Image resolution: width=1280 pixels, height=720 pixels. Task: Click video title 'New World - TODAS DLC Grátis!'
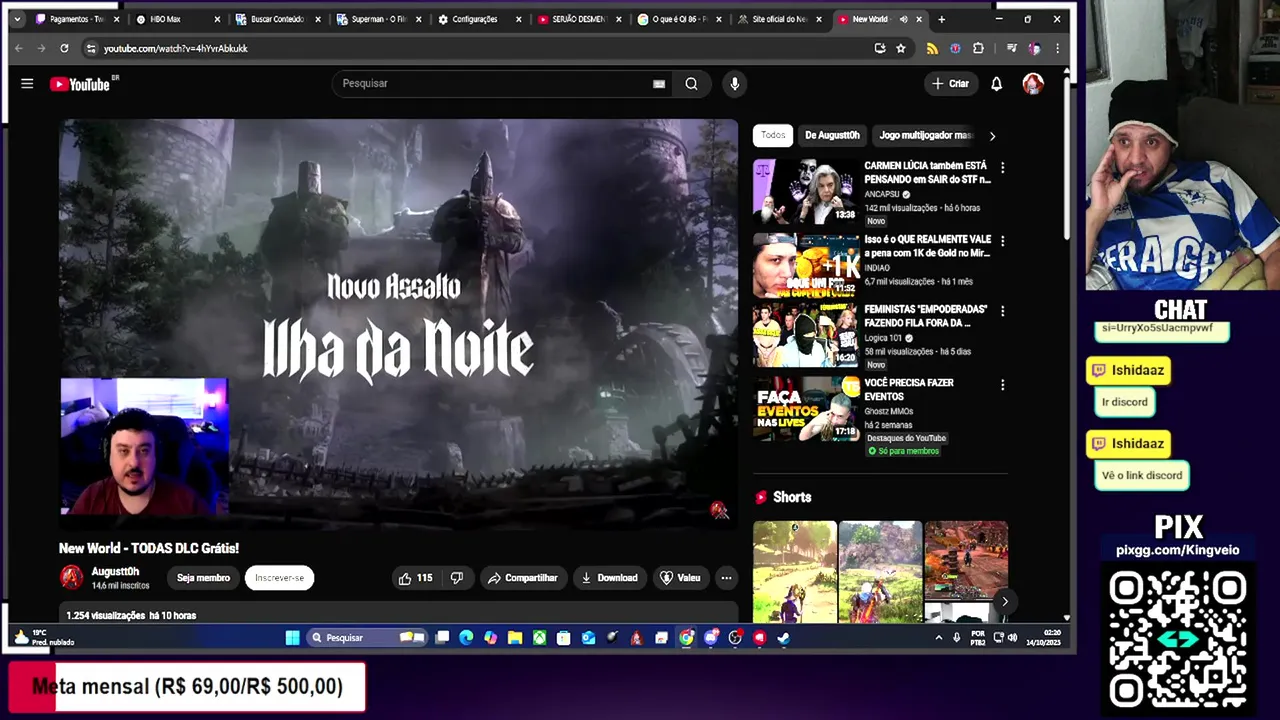click(x=149, y=548)
